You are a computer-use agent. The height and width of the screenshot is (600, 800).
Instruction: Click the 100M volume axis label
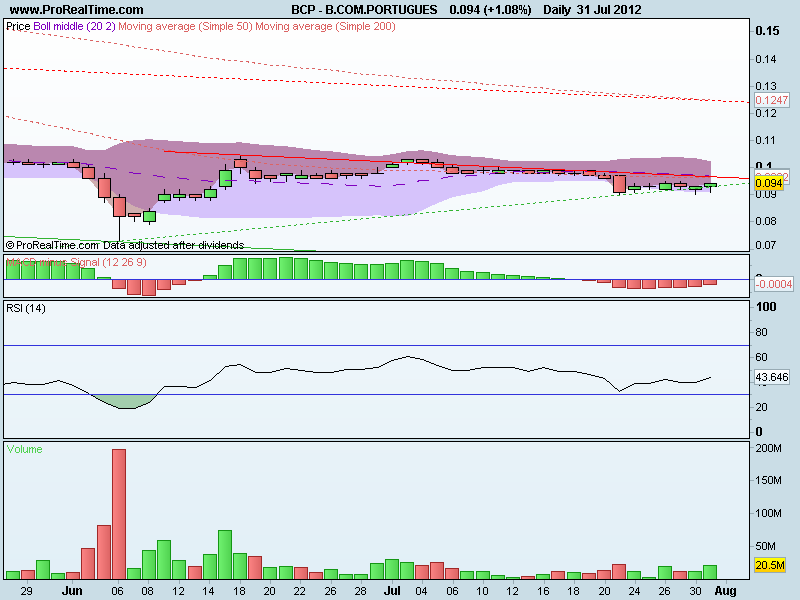point(768,513)
